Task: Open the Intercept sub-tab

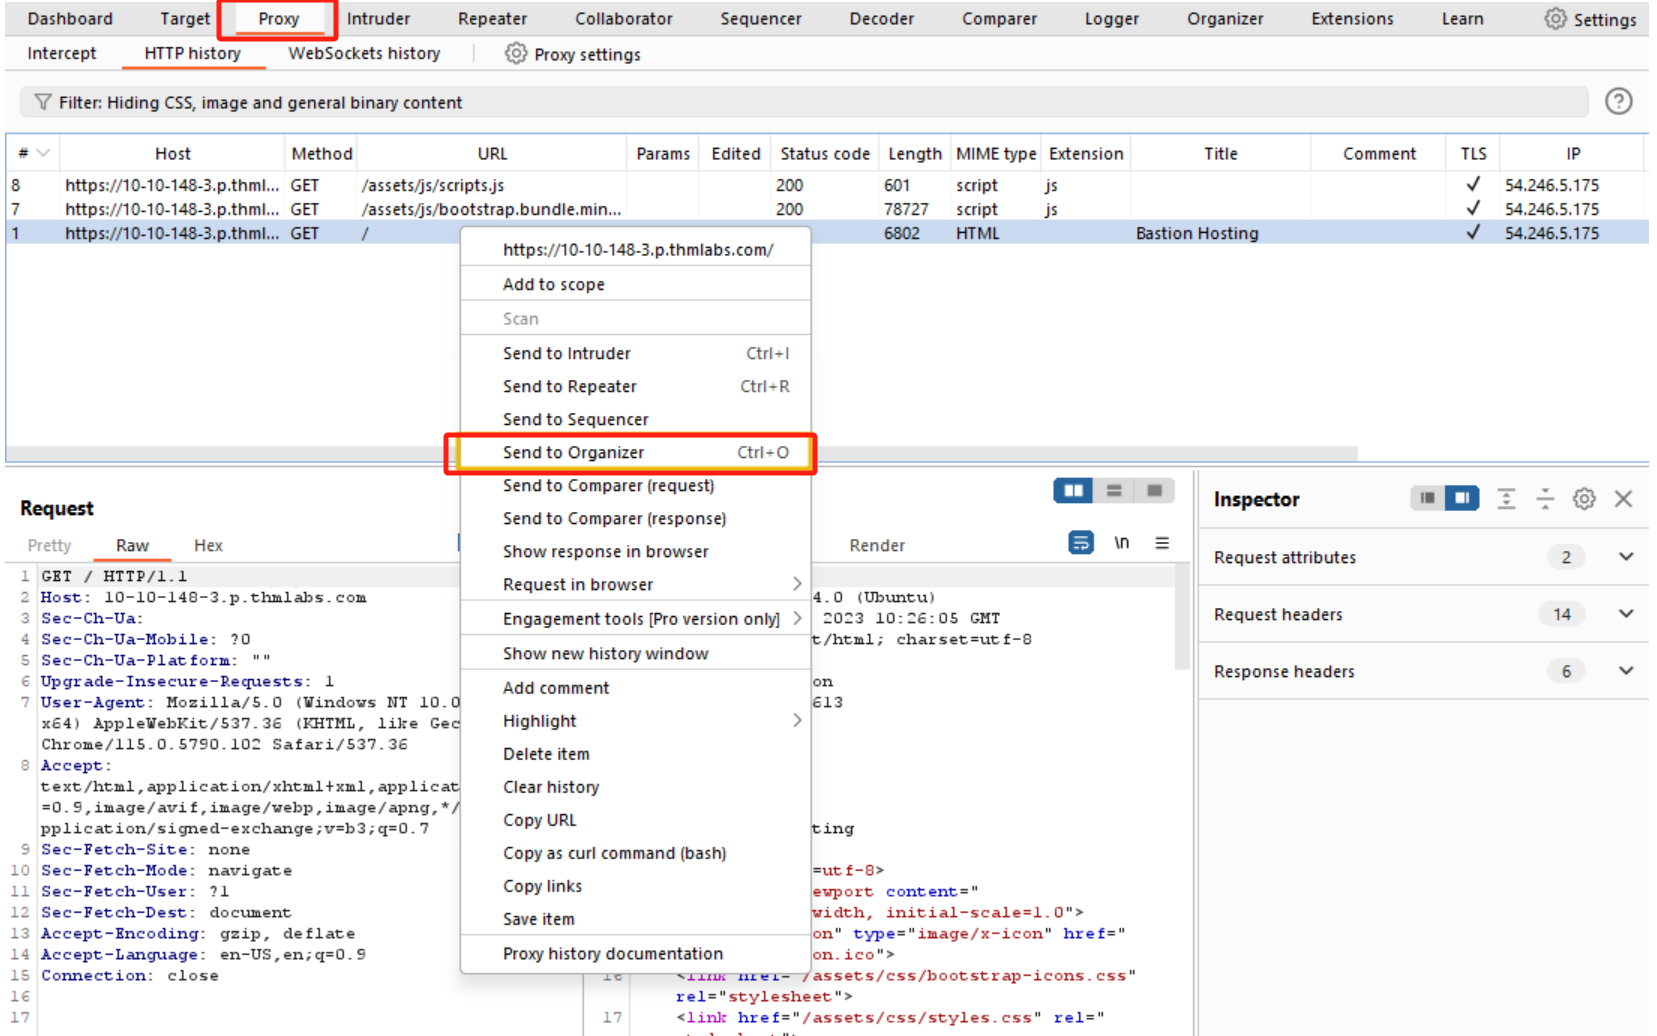Action: 62,54
